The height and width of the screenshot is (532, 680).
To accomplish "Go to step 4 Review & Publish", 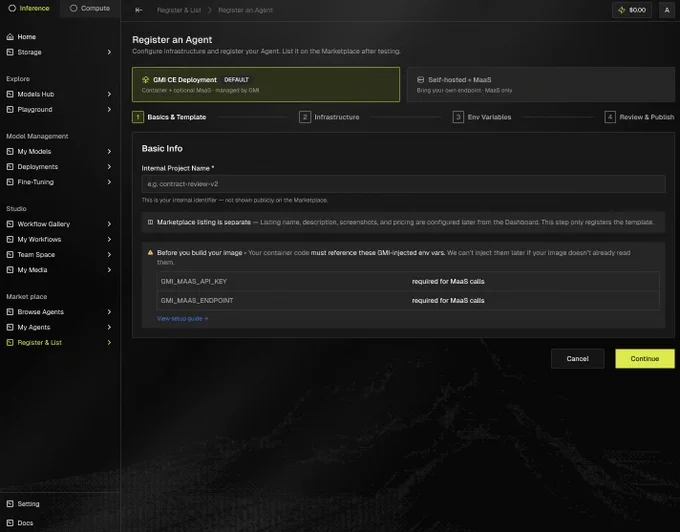I will pos(639,117).
